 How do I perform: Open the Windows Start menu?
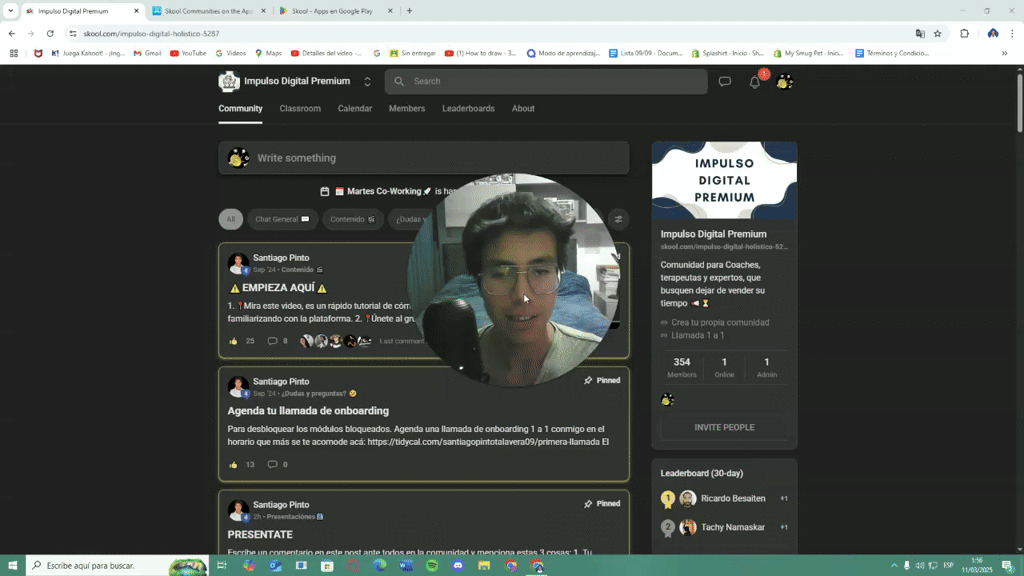[x=12, y=566]
